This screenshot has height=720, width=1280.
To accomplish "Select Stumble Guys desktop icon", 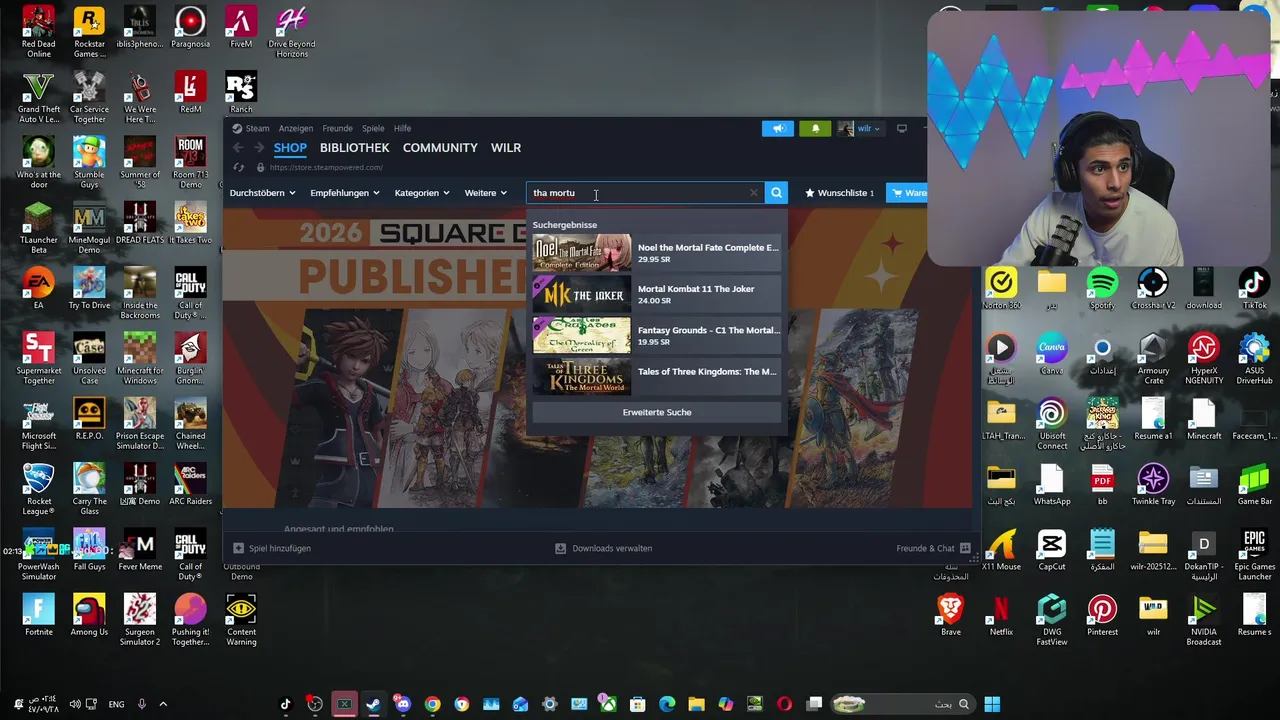I will [89, 163].
